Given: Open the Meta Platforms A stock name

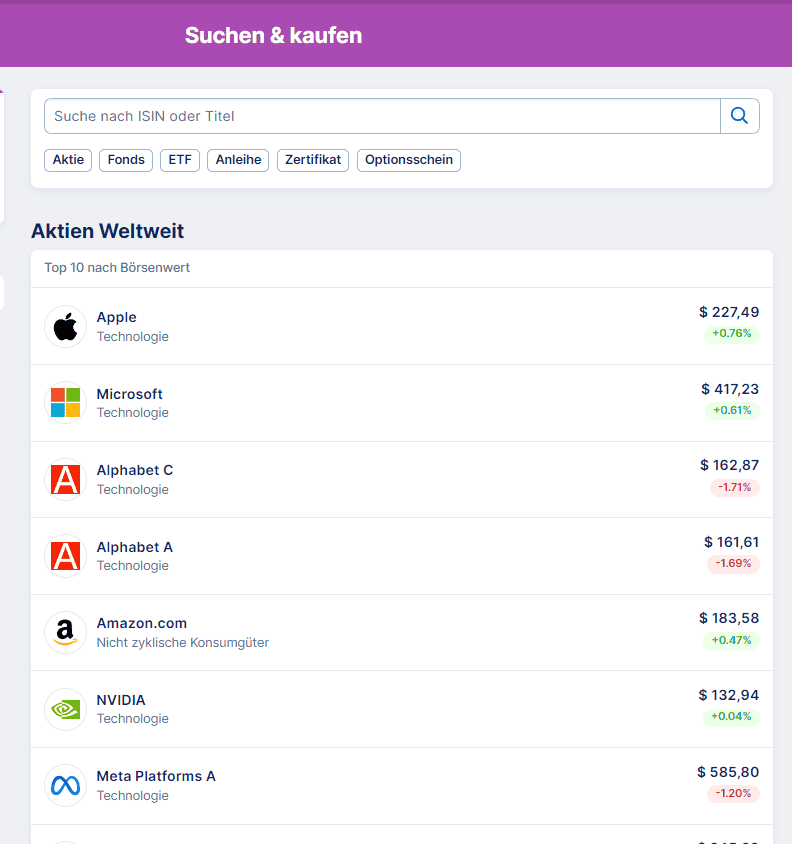Looking at the screenshot, I should [156, 776].
